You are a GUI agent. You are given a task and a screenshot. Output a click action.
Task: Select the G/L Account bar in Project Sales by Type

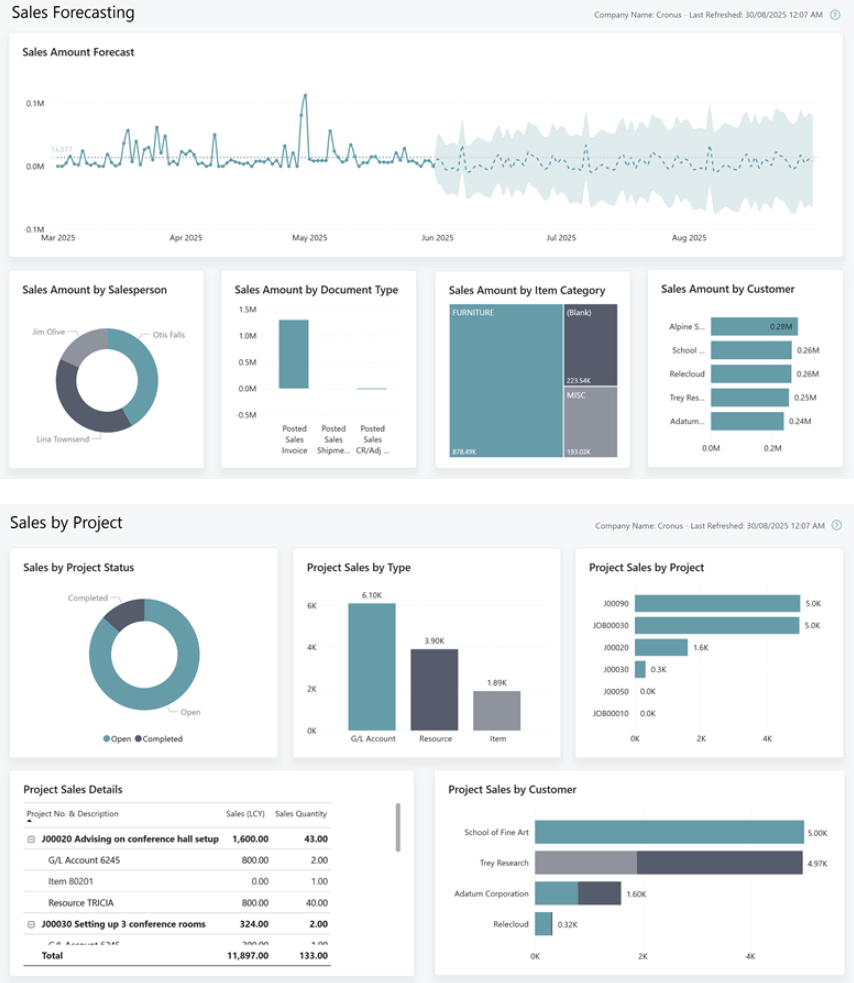372,666
